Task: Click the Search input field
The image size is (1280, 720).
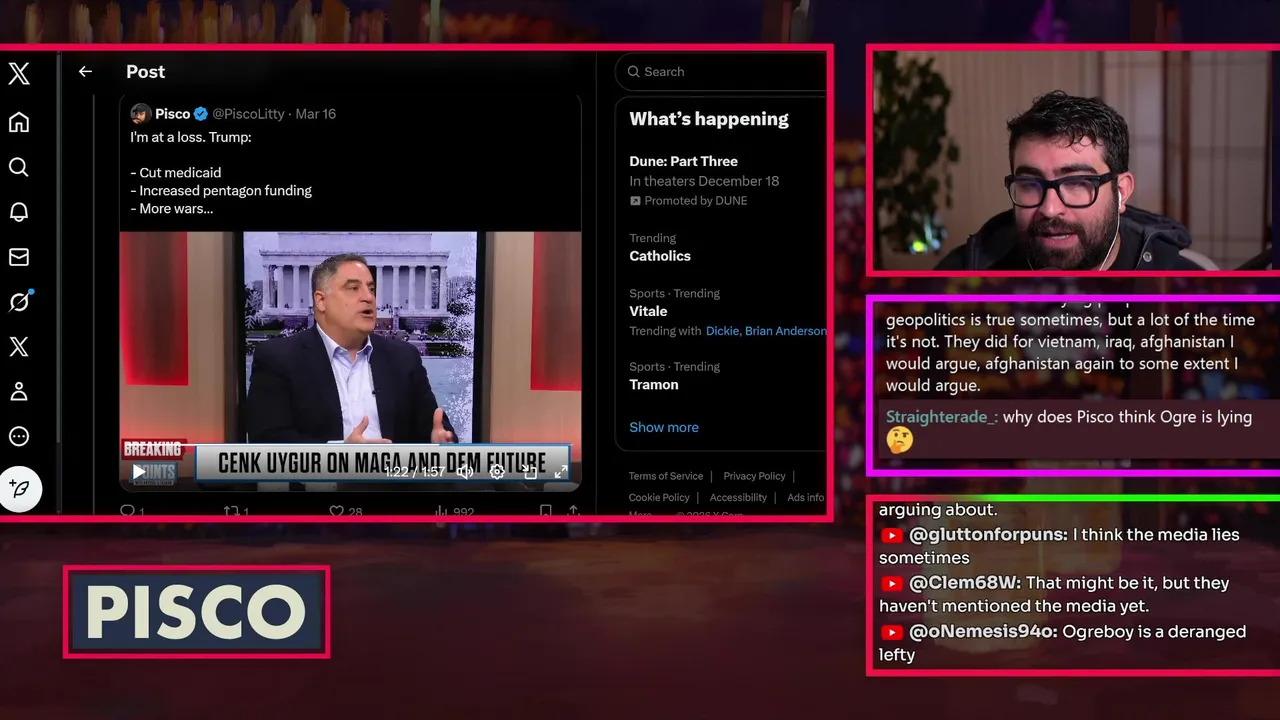Action: click(721, 72)
